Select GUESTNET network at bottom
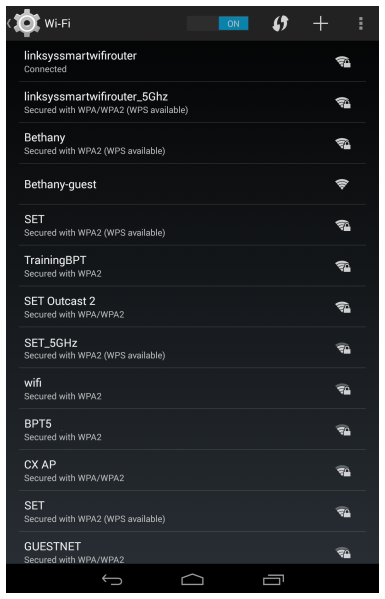The height and width of the screenshot is (599, 385). click(x=192, y=550)
